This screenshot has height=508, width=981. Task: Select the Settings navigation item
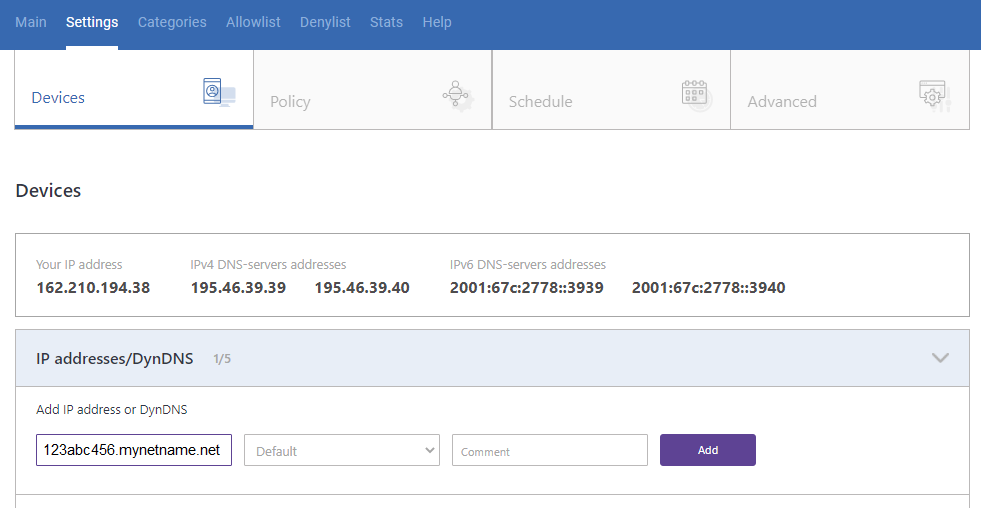click(92, 22)
